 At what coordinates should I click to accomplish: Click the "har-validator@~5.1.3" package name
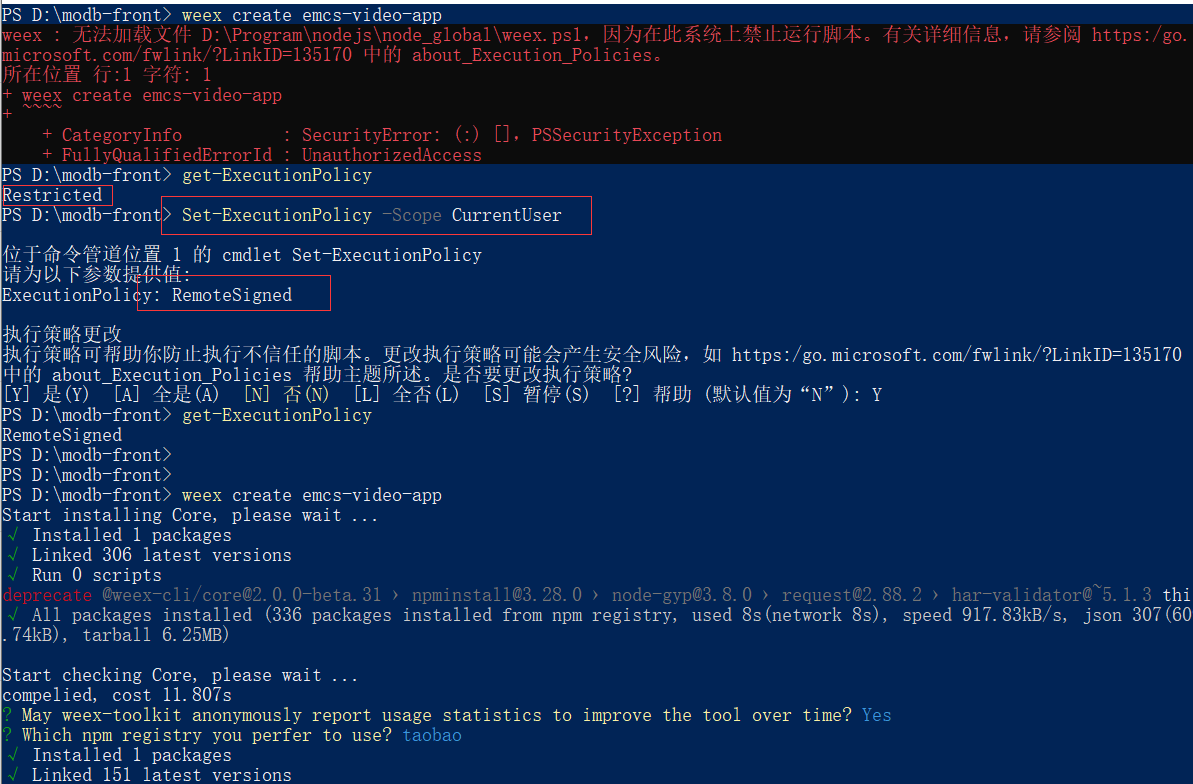tap(1051, 595)
